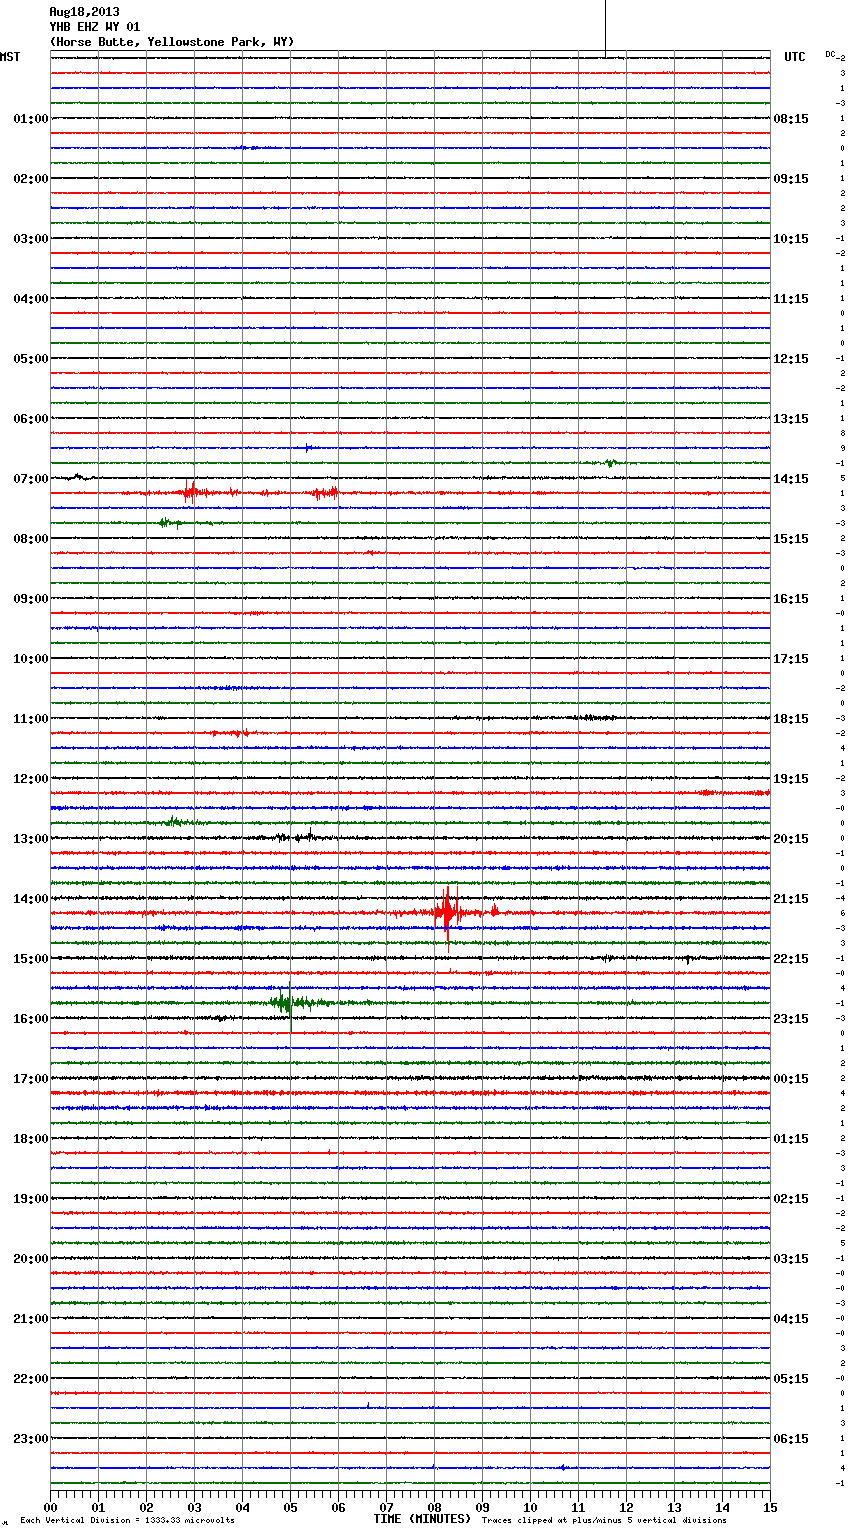
Task: Click the 21:15 UTC time label
Action: pyautogui.click(x=791, y=899)
